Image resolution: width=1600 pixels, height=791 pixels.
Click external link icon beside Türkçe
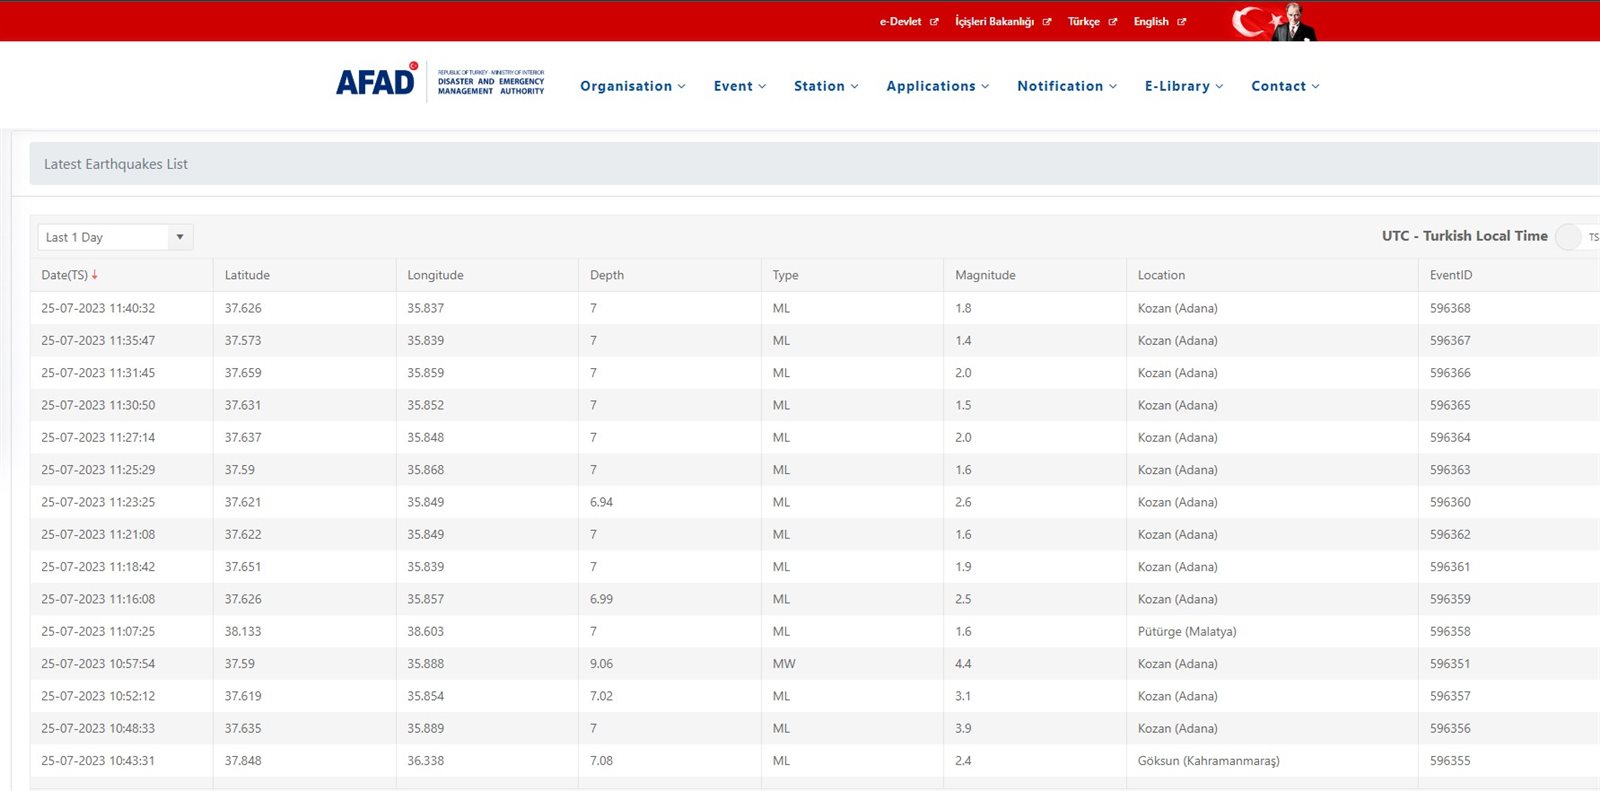[x=1112, y=22]
